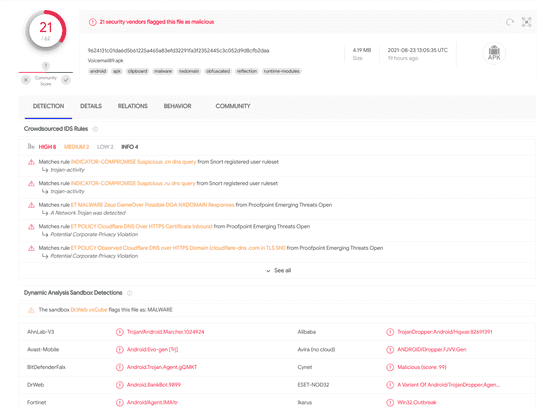Switch to the DETAILS tab
The width and height of the screenshot is (540, 410).
(x=91, y=106)
